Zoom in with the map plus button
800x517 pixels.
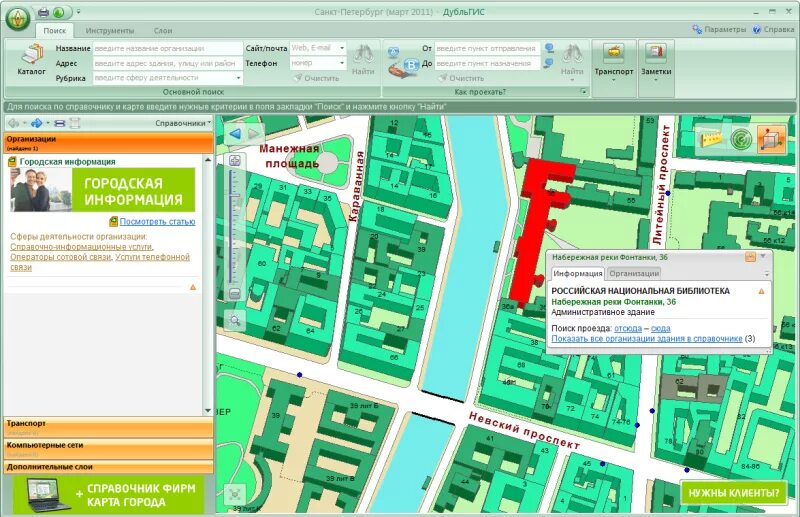point(235,161)
